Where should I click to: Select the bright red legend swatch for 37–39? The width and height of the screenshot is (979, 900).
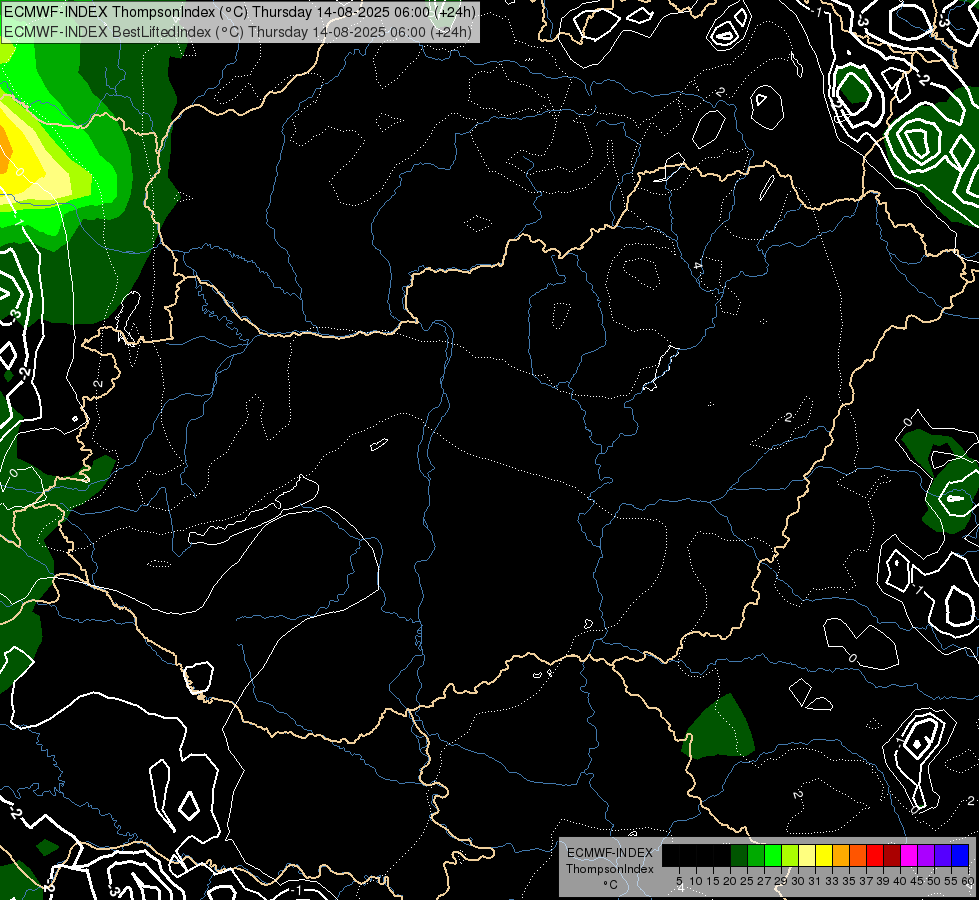[x=875, y=855]
